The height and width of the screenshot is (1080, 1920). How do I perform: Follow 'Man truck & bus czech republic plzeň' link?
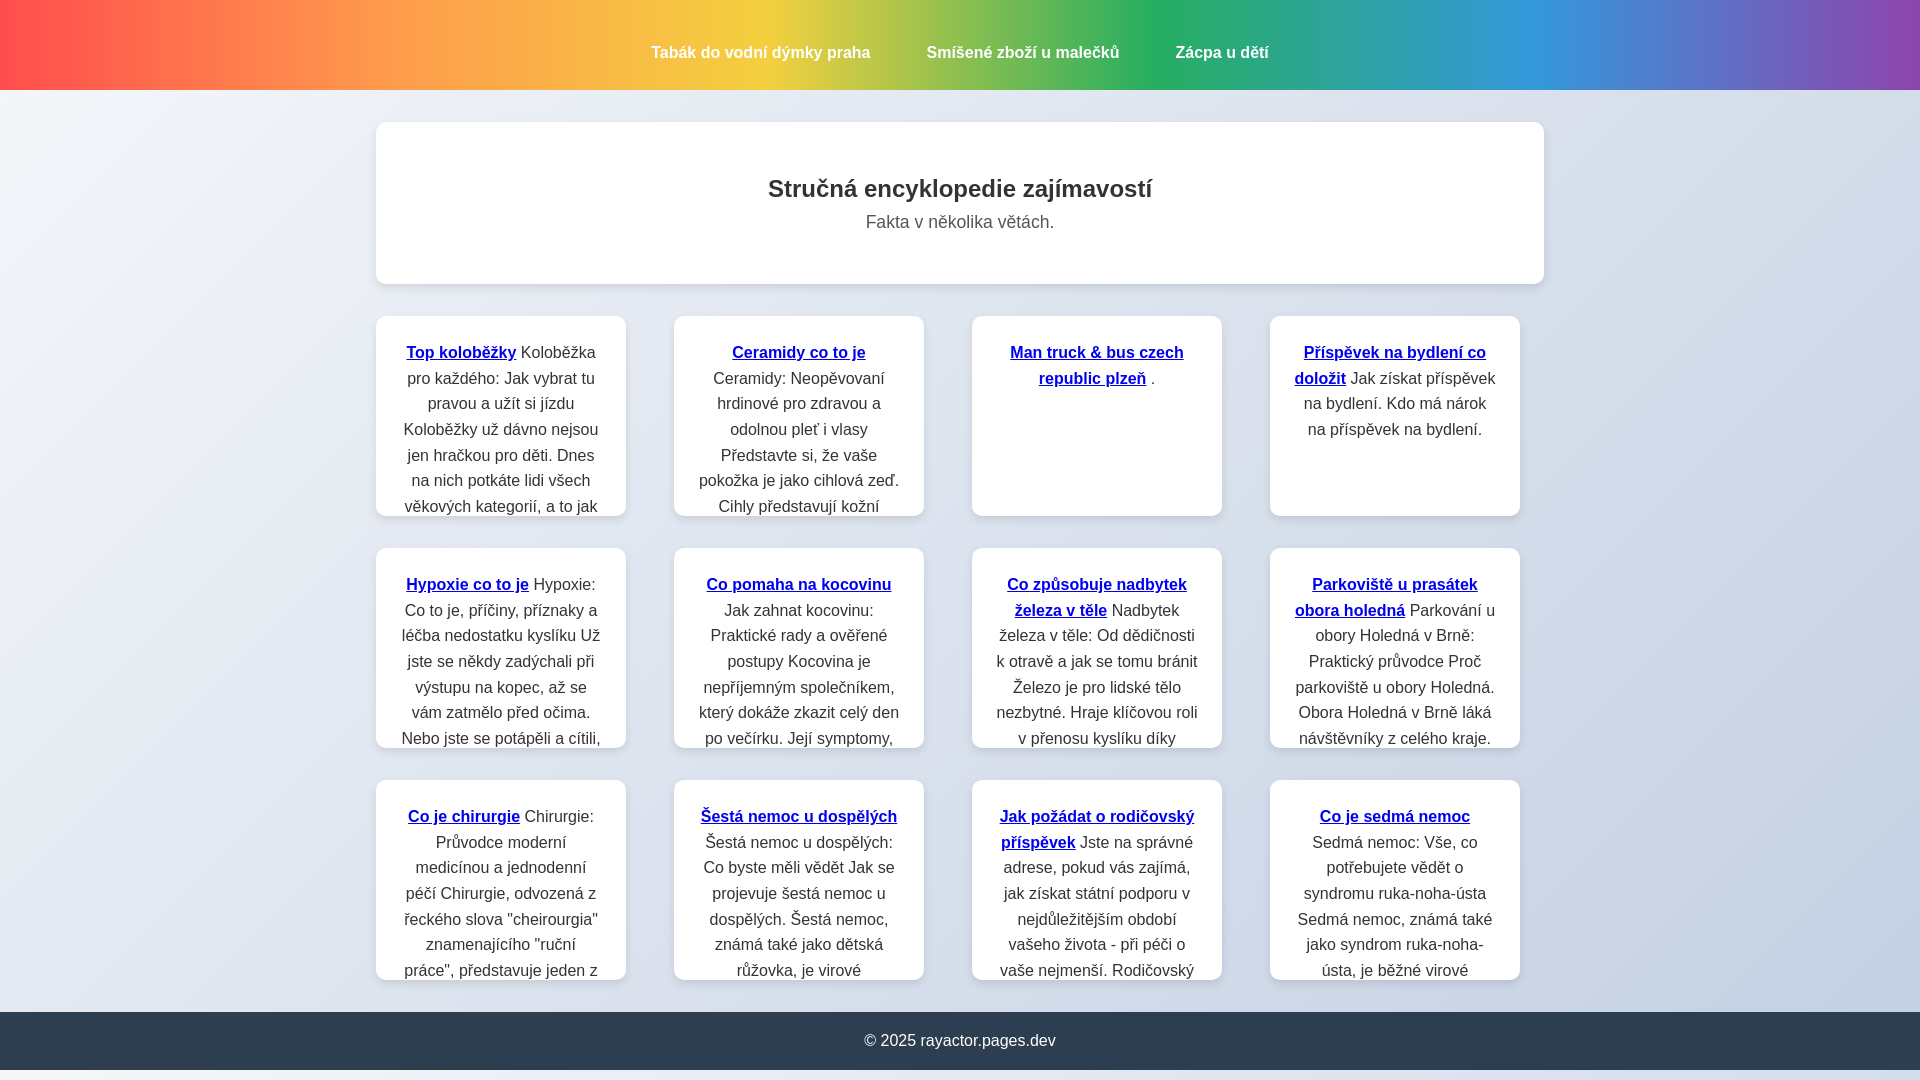tap(1096, 366)
